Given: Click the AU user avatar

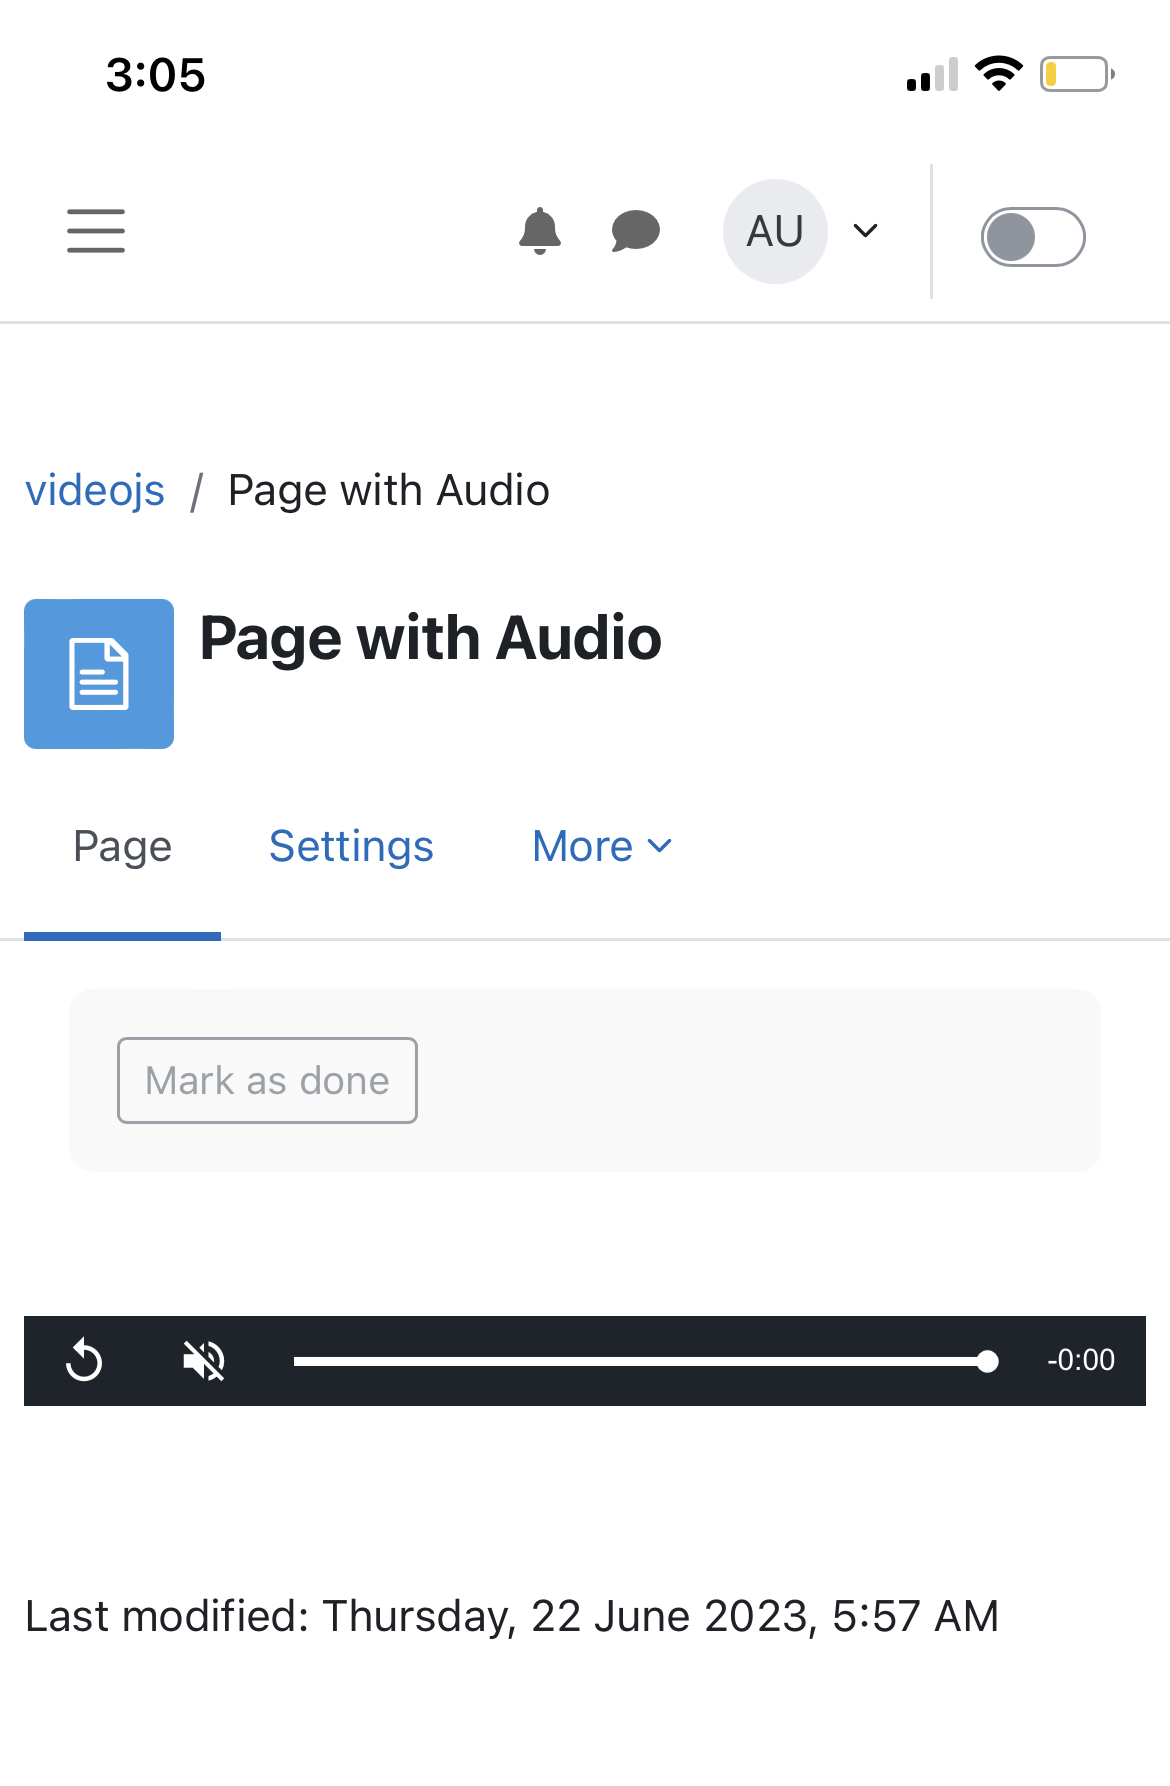Looking at the screenshot, I should click(x=775, y=231).
